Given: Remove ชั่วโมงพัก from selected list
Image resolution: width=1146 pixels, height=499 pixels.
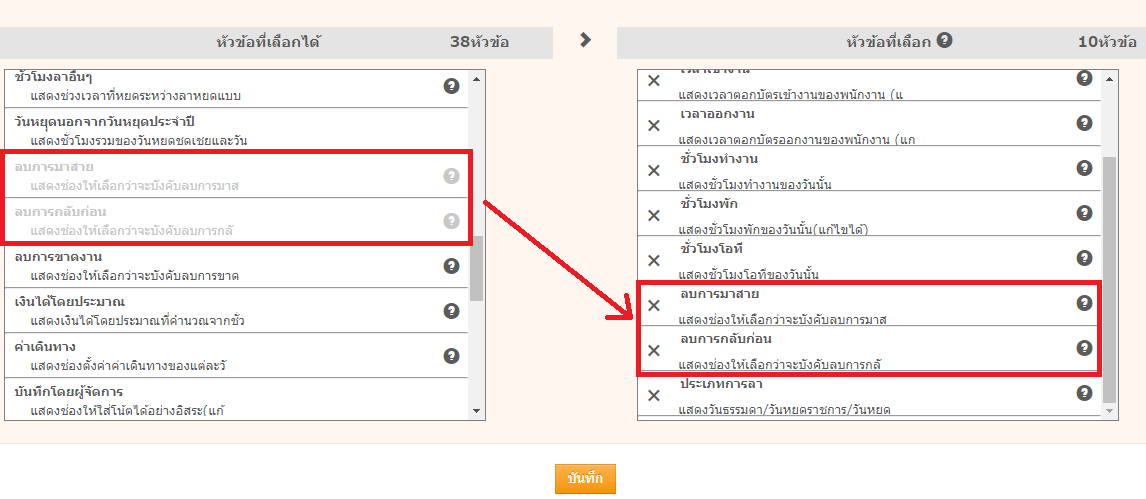Looking at the screenshot, I should pyautogui.click(x=654, y=215).
